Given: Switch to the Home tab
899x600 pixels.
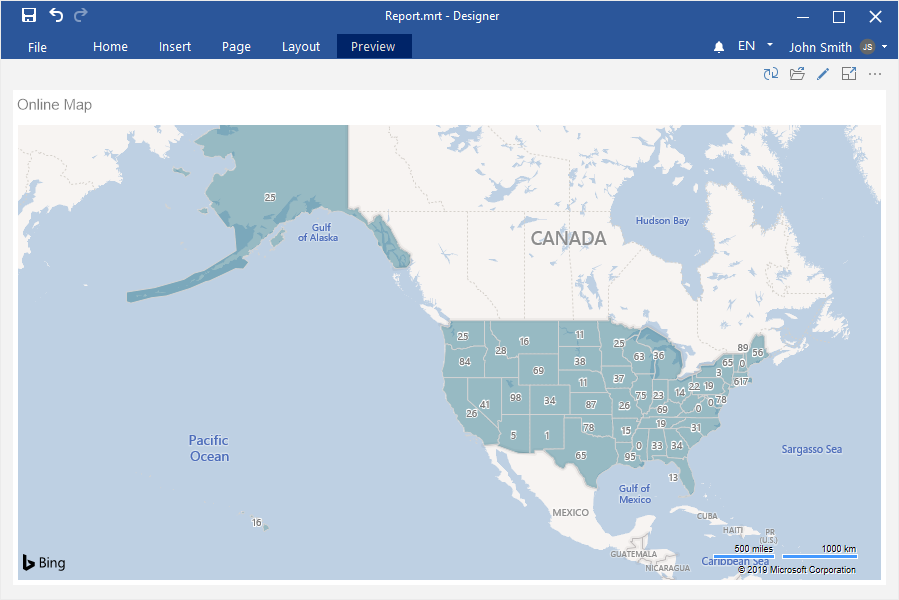Looking at the screenshot, I should [110, 47].
